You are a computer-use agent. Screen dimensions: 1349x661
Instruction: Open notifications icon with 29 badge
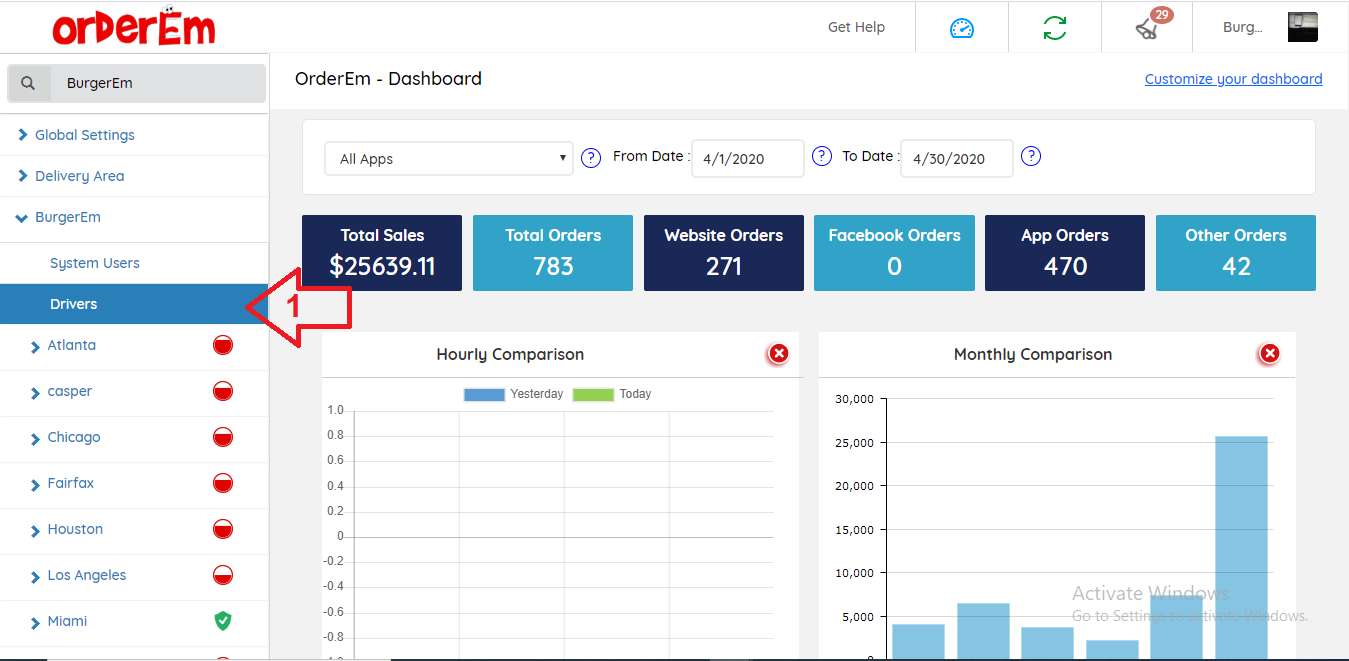(x=1147, y=28)
